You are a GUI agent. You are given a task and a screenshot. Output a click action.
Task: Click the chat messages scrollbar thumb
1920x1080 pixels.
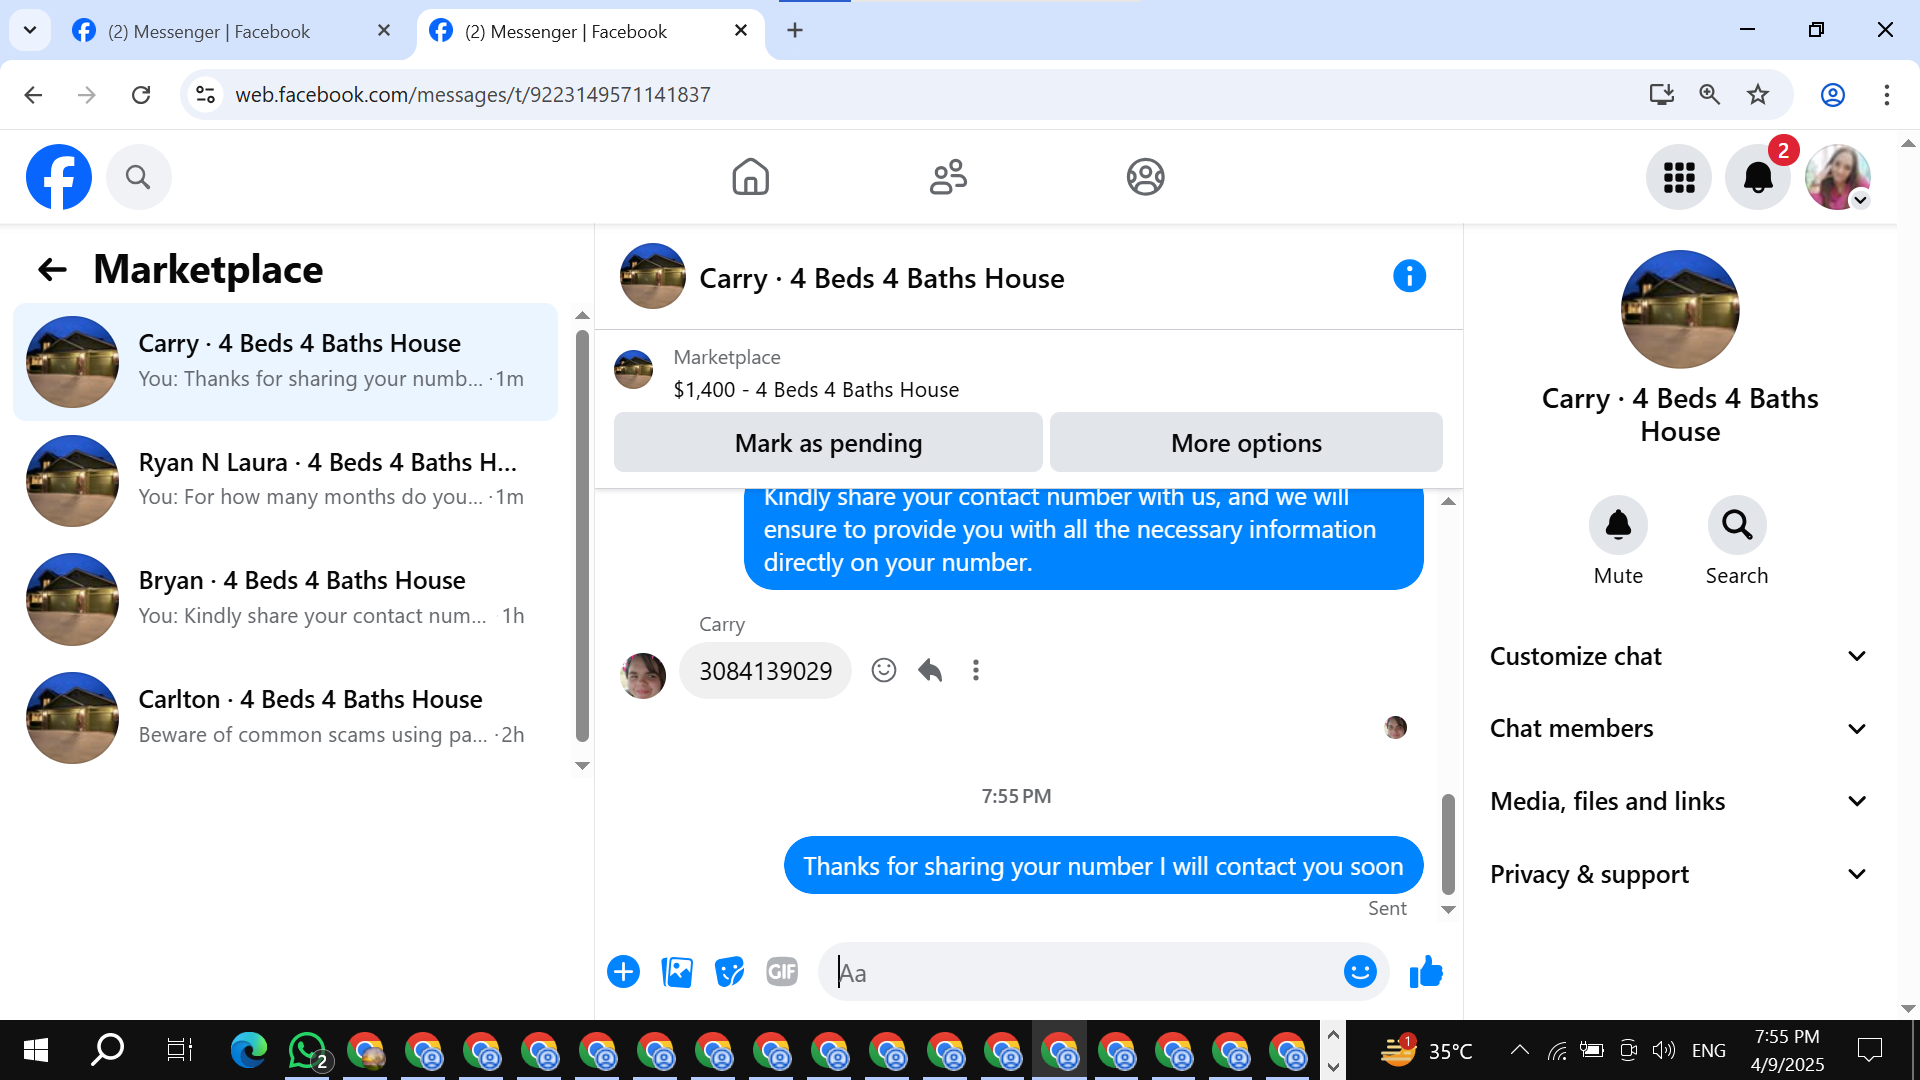[1448, 843]
